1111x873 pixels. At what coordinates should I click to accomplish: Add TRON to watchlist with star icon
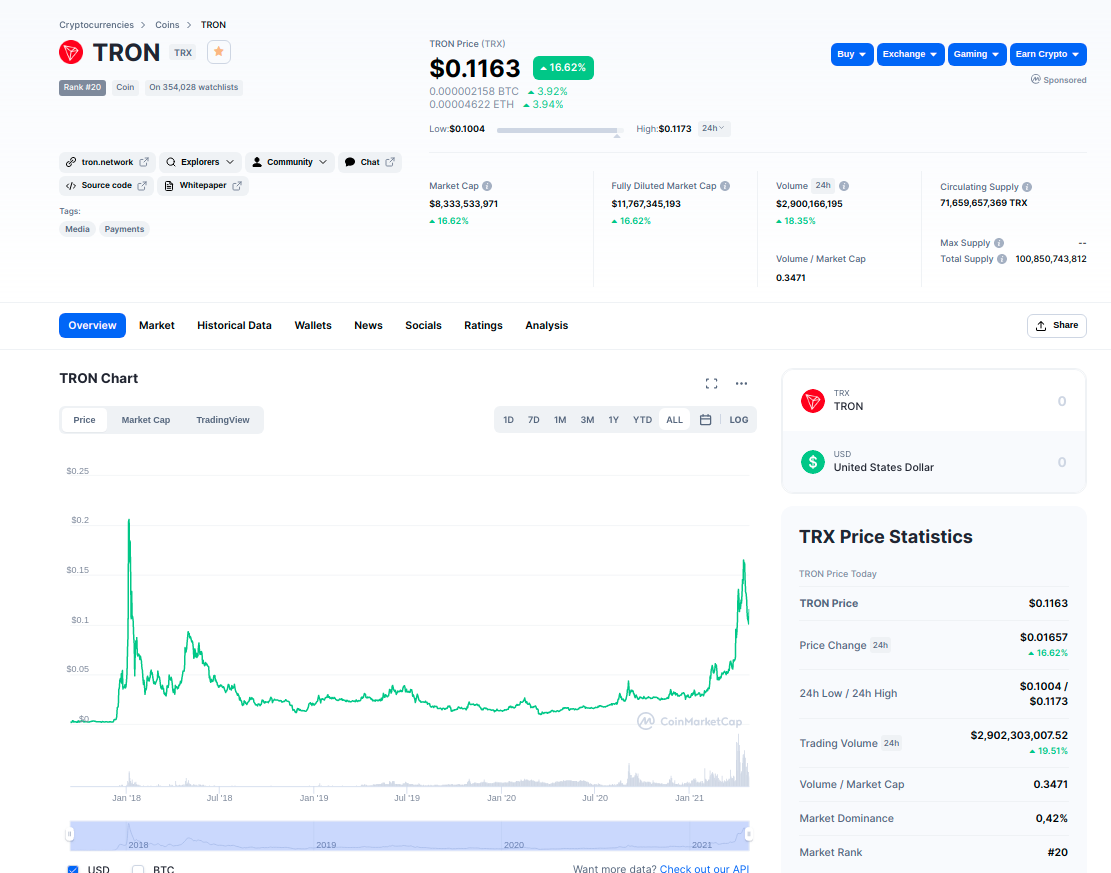point(219,52)
